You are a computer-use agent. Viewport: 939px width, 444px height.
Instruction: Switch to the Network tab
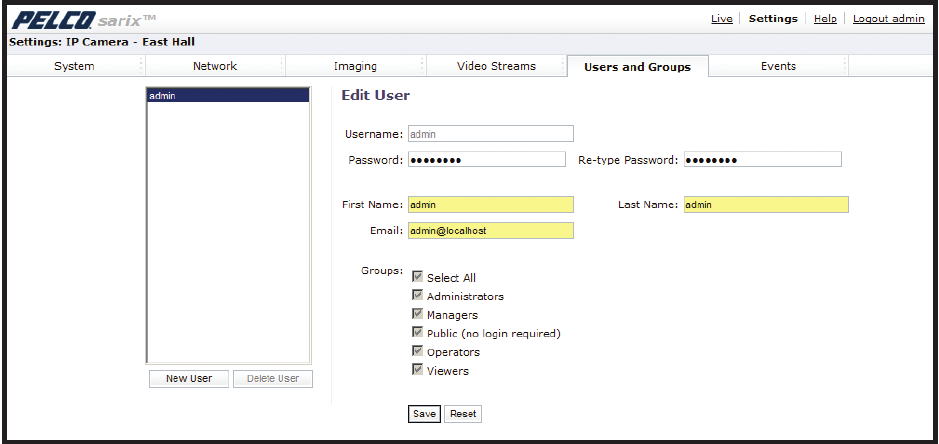[214, 66]
